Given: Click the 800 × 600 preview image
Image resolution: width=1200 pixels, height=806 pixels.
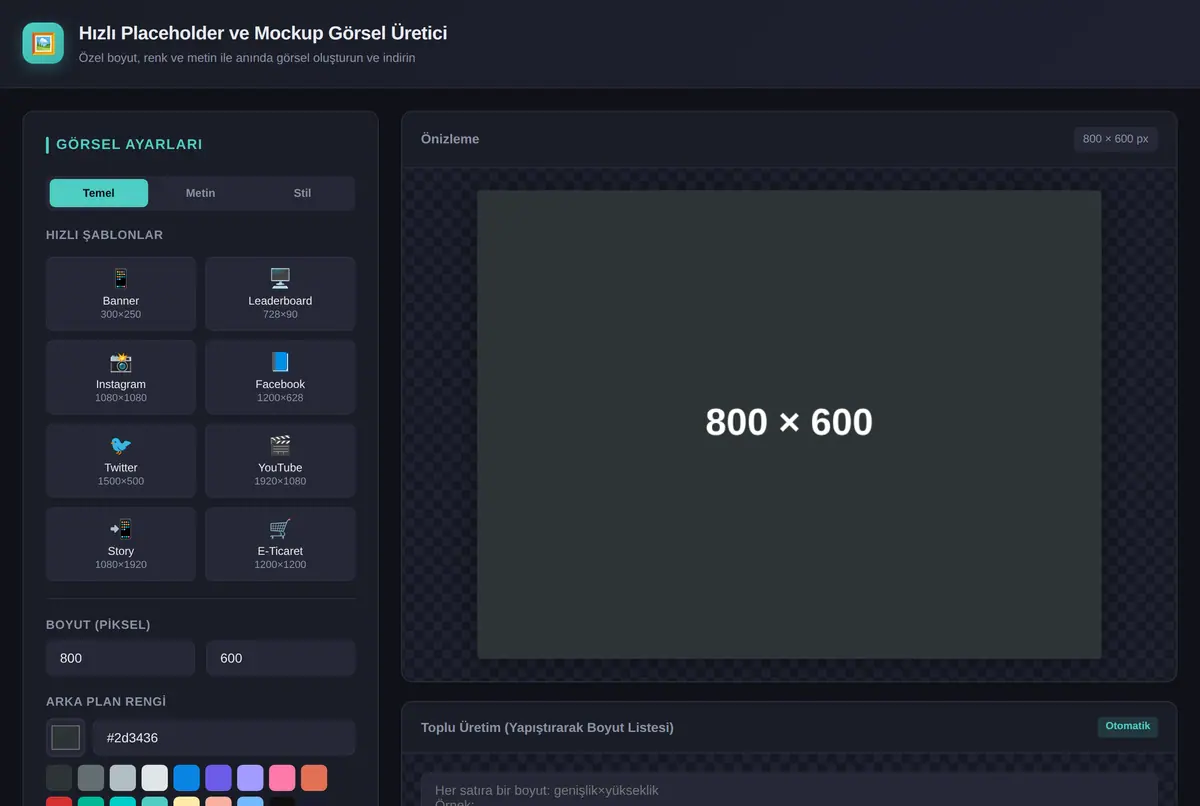Looking at the screenshot, I should point(789,424).
